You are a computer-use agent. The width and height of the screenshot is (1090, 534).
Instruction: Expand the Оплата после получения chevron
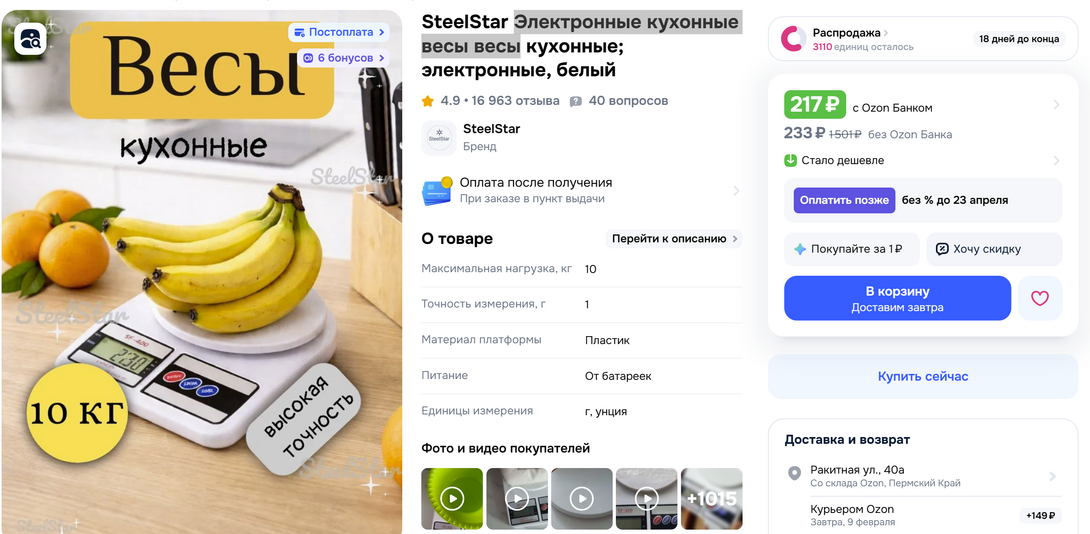pyautogui.click(x=736, y=191)
